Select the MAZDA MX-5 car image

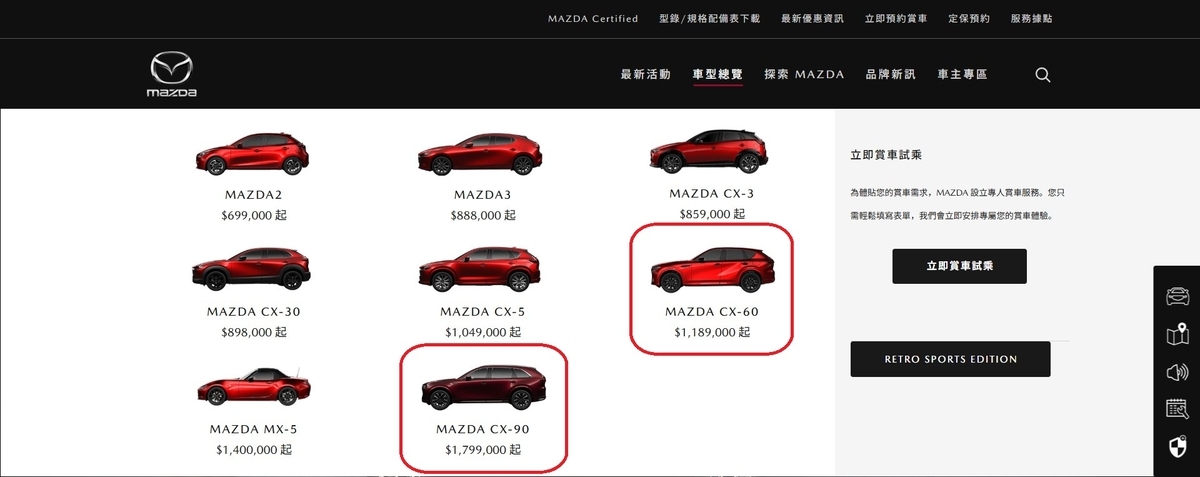[x=253, y=389]
